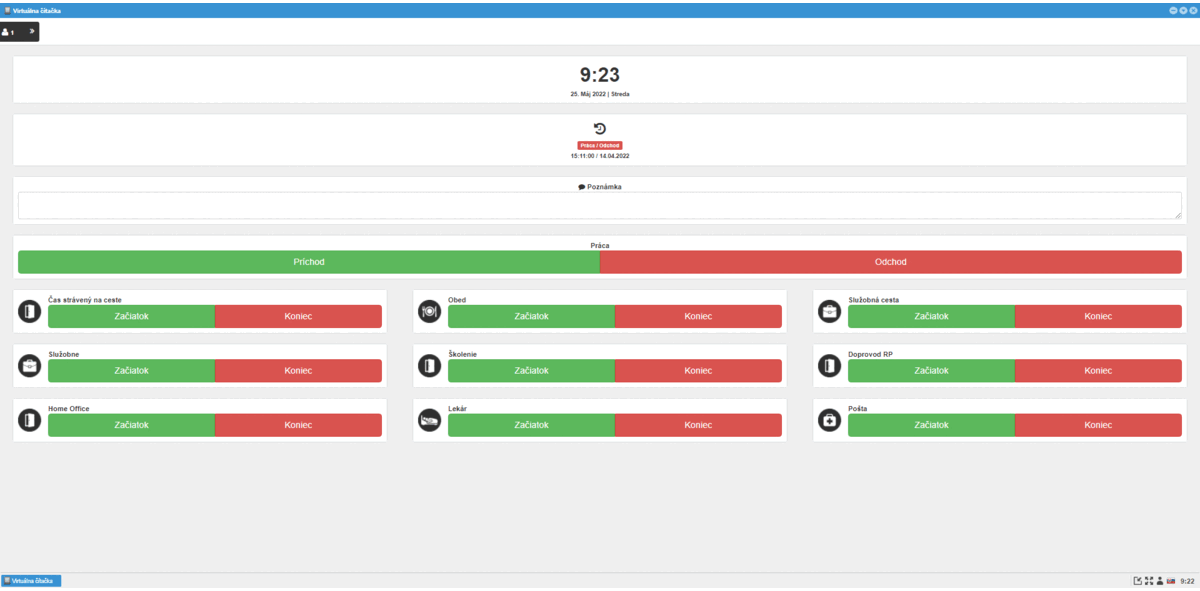Click the Virtuálna čítačka title bar icon
The width and height of the screenshot is (1200, 591).
coord(7,9)
